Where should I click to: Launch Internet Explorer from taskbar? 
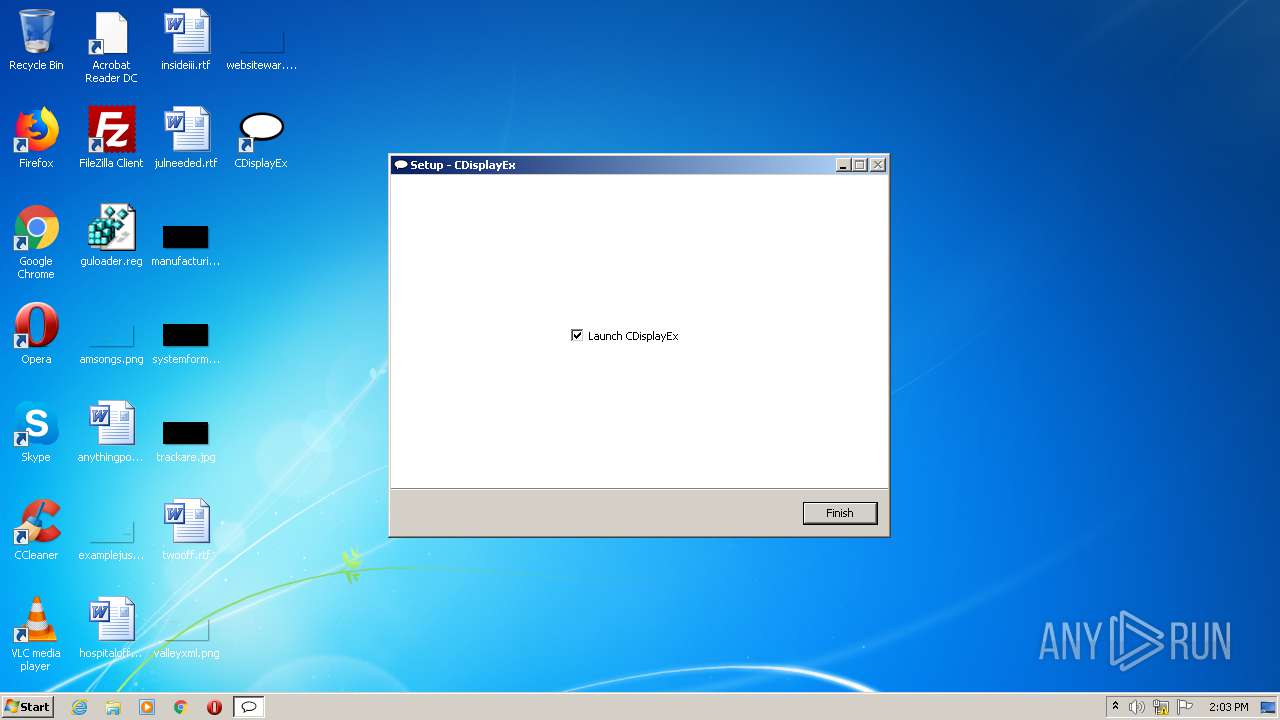point(80,707)
